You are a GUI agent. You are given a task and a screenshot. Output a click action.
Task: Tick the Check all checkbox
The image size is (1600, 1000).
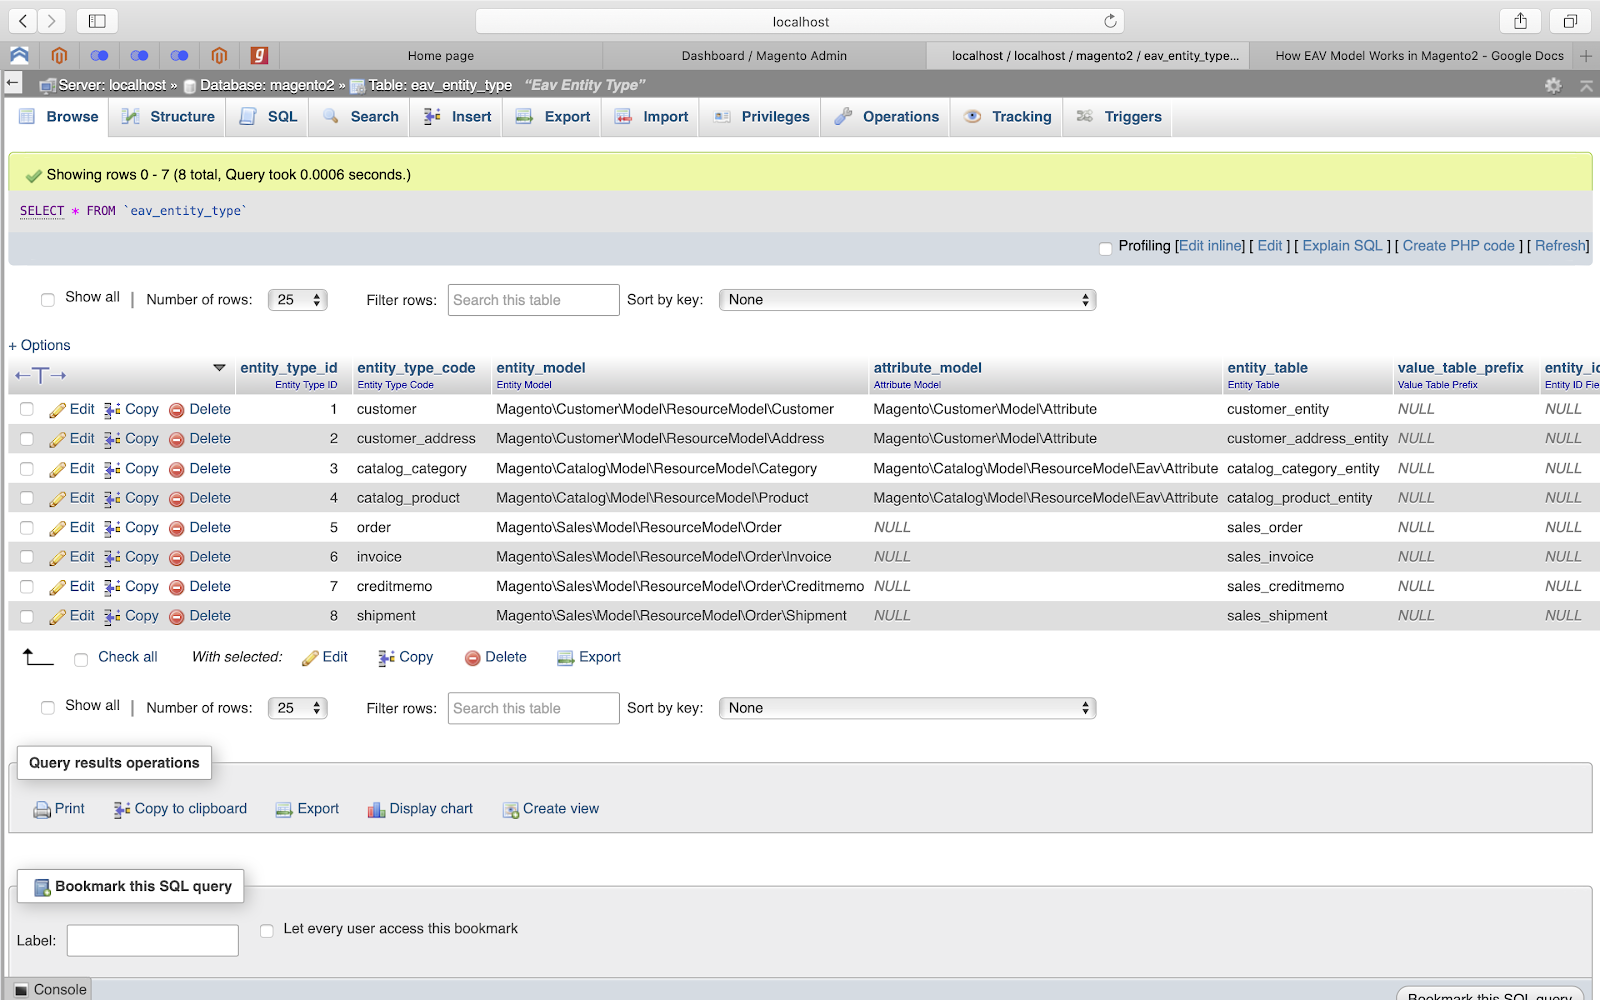(x=81, y=659)
